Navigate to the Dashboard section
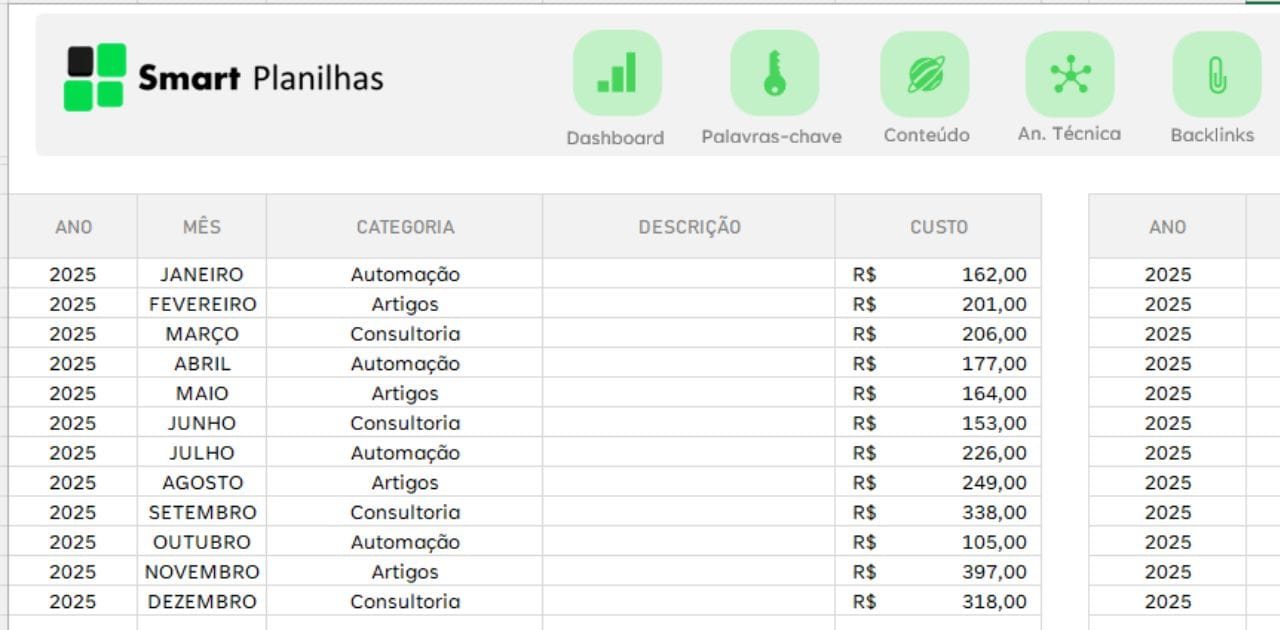 [x=617, y=137]
